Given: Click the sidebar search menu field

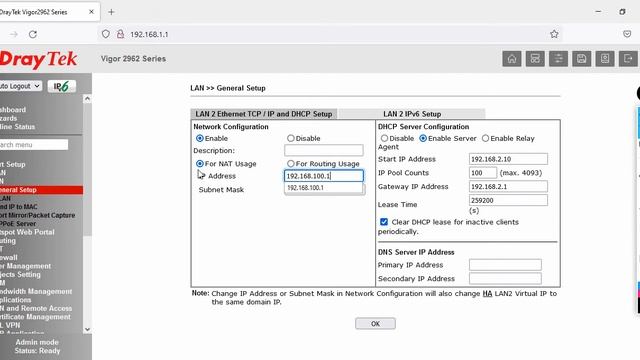Looking at the screenshot, I should tap(34, 145).
